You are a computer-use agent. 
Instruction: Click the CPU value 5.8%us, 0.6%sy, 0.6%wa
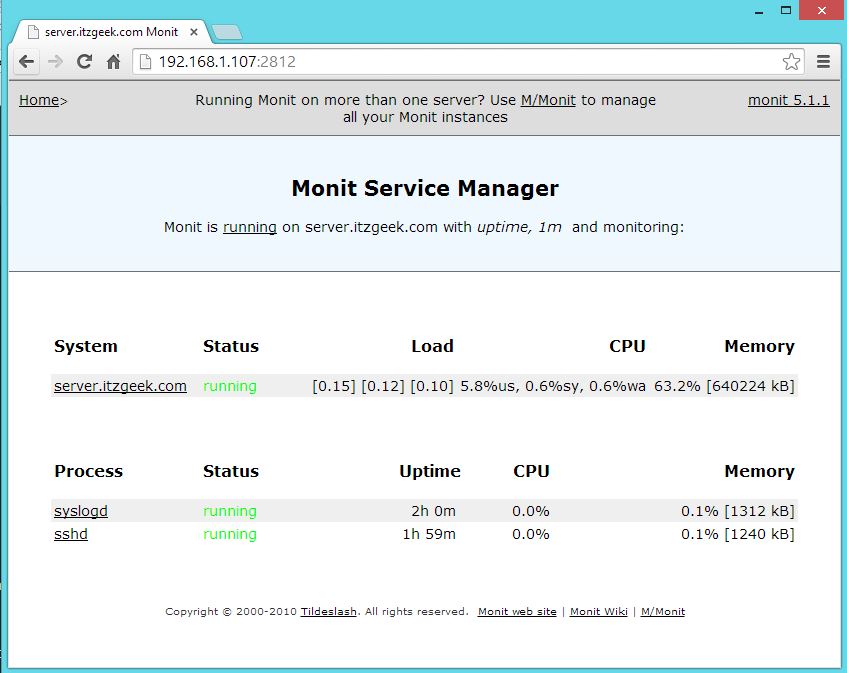(553, 386)
